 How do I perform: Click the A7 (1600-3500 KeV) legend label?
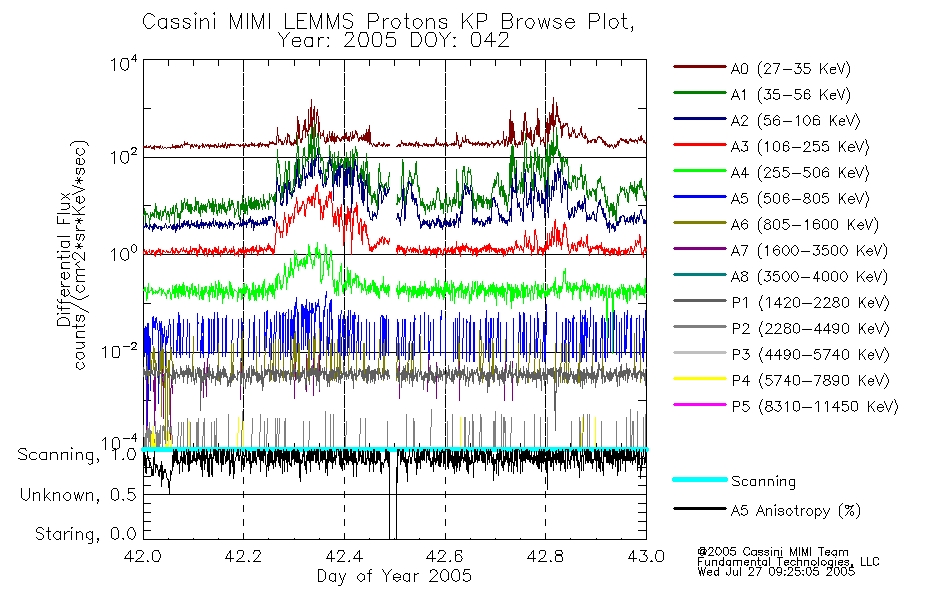click(809, 251)
